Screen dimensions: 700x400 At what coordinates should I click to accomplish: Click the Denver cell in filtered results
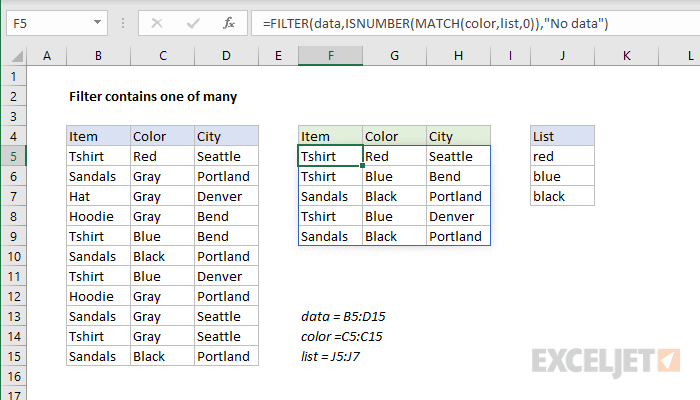458,216
